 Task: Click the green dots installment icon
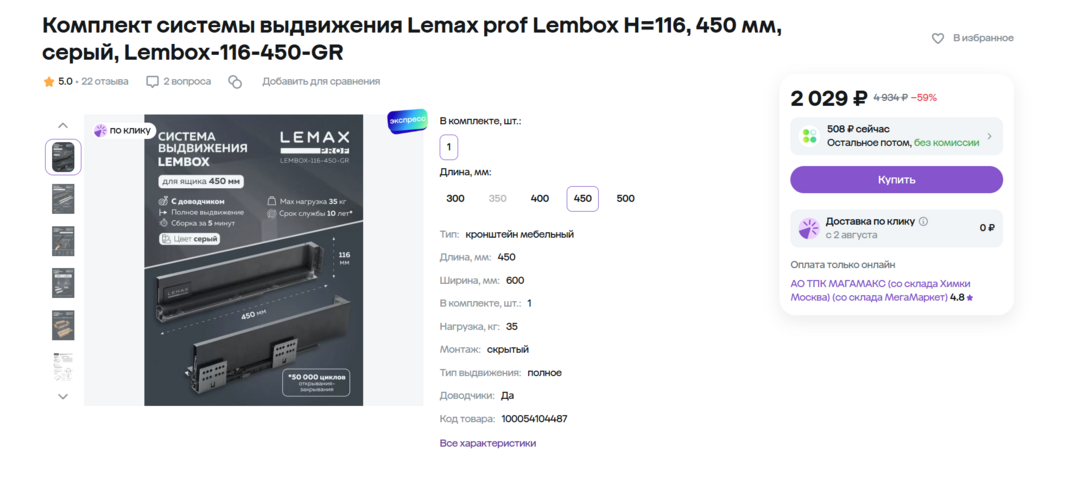point(809,136)
